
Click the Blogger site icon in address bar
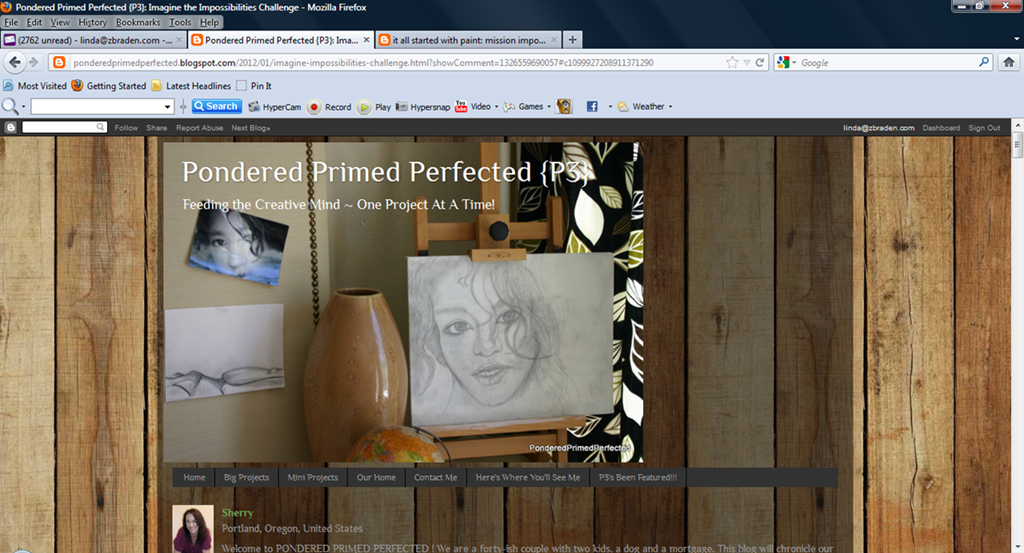click(x=59, y=63)
